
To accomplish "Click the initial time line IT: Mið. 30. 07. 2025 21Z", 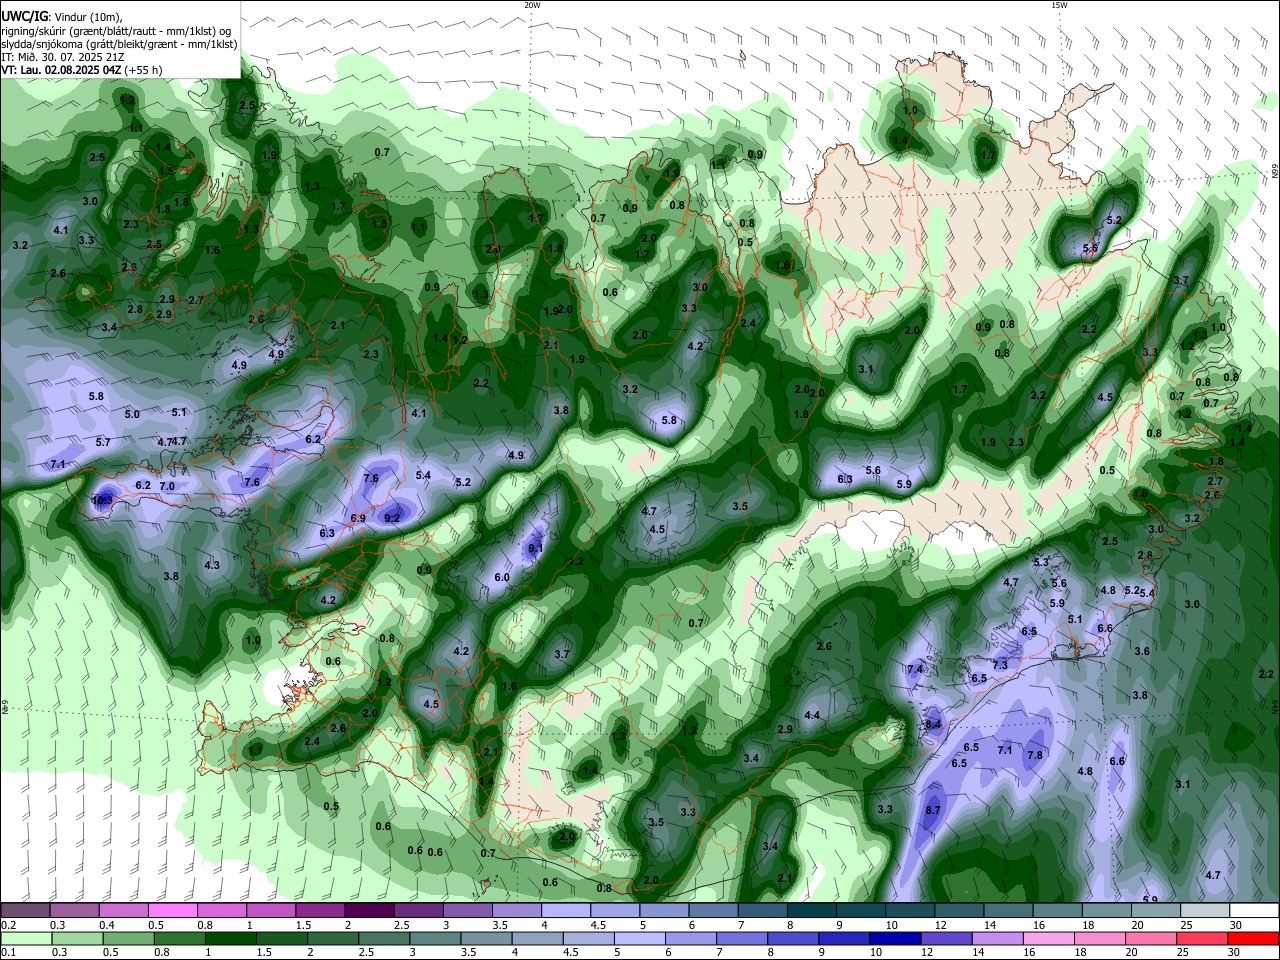I will pyautogui.click(x=63, y=57).
